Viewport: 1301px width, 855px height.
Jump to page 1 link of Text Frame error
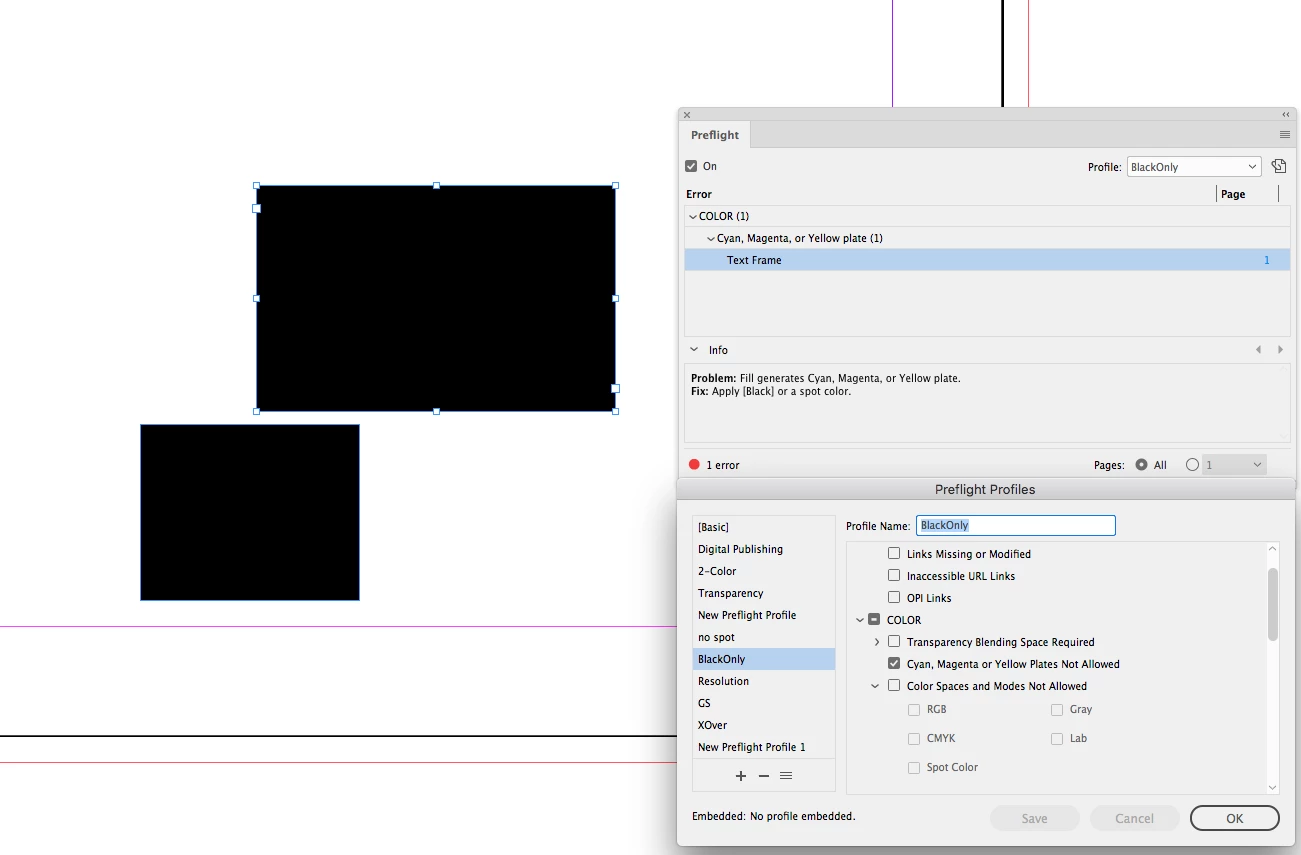click(1267, 260)
